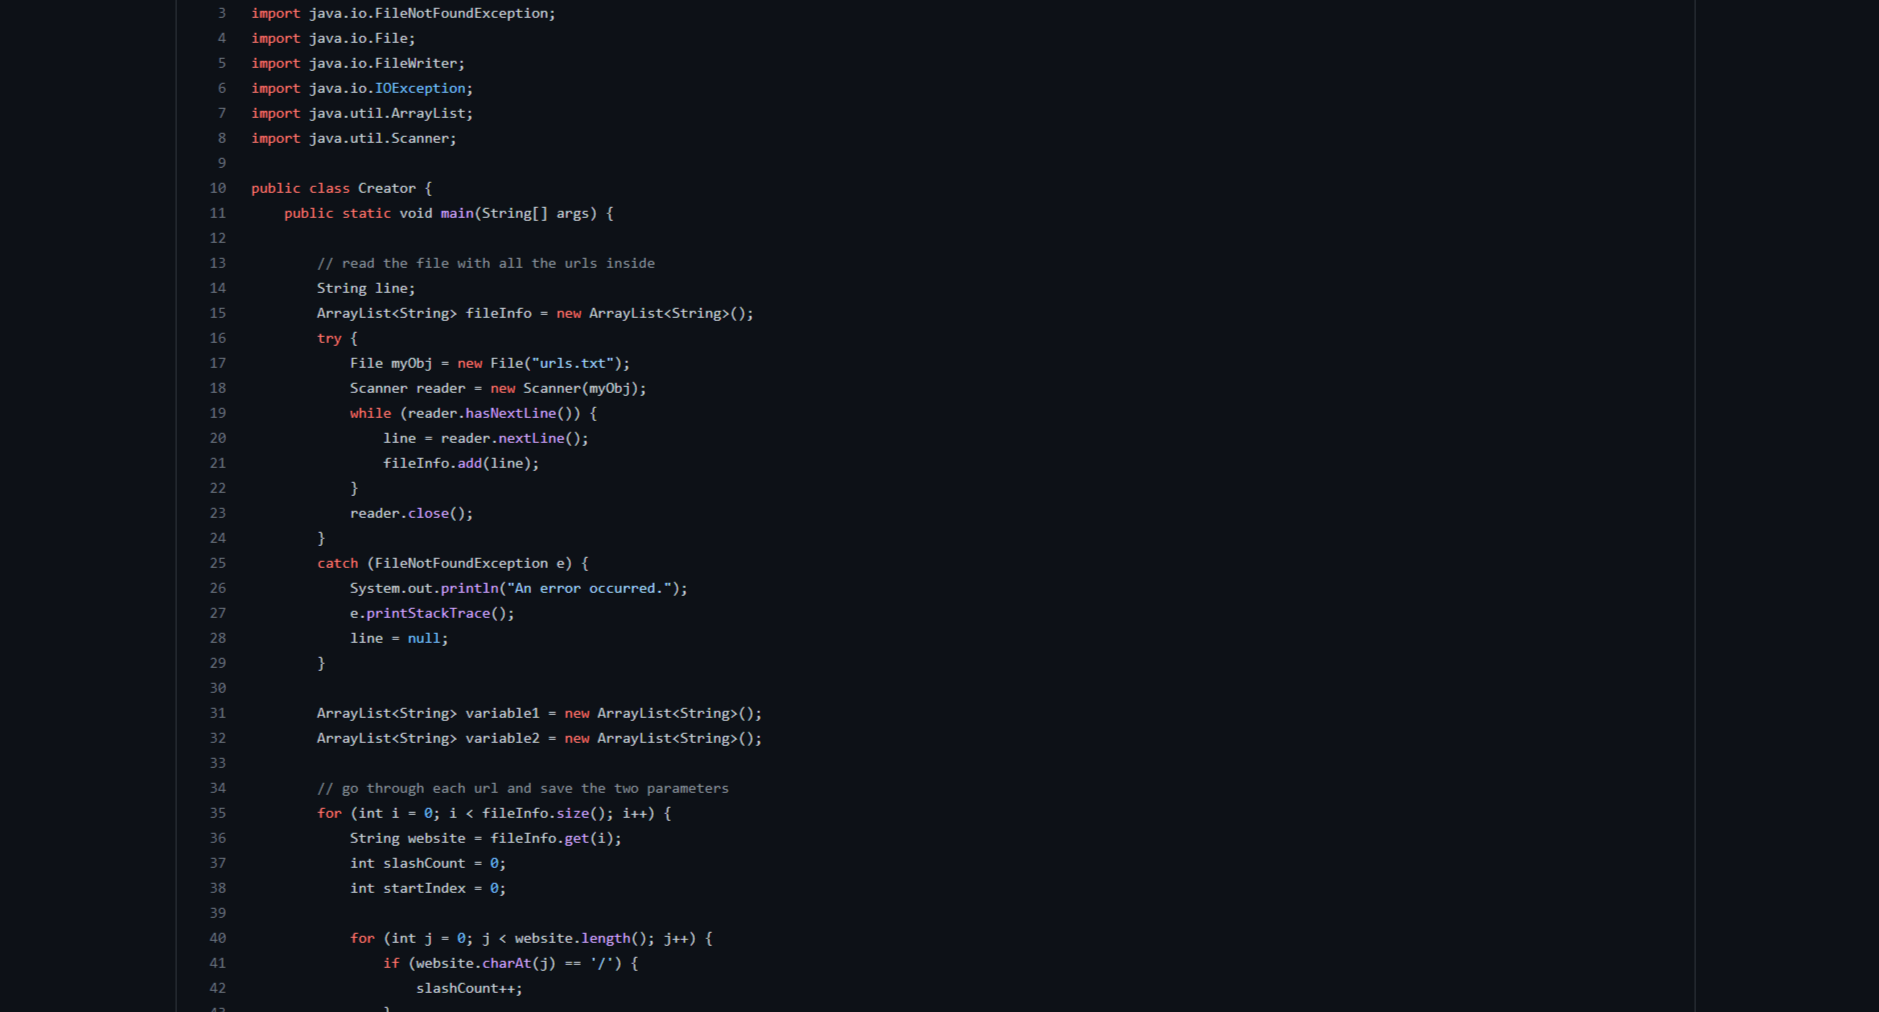
Task: Click line number 3 in the gutter
Action: (222, 13)
